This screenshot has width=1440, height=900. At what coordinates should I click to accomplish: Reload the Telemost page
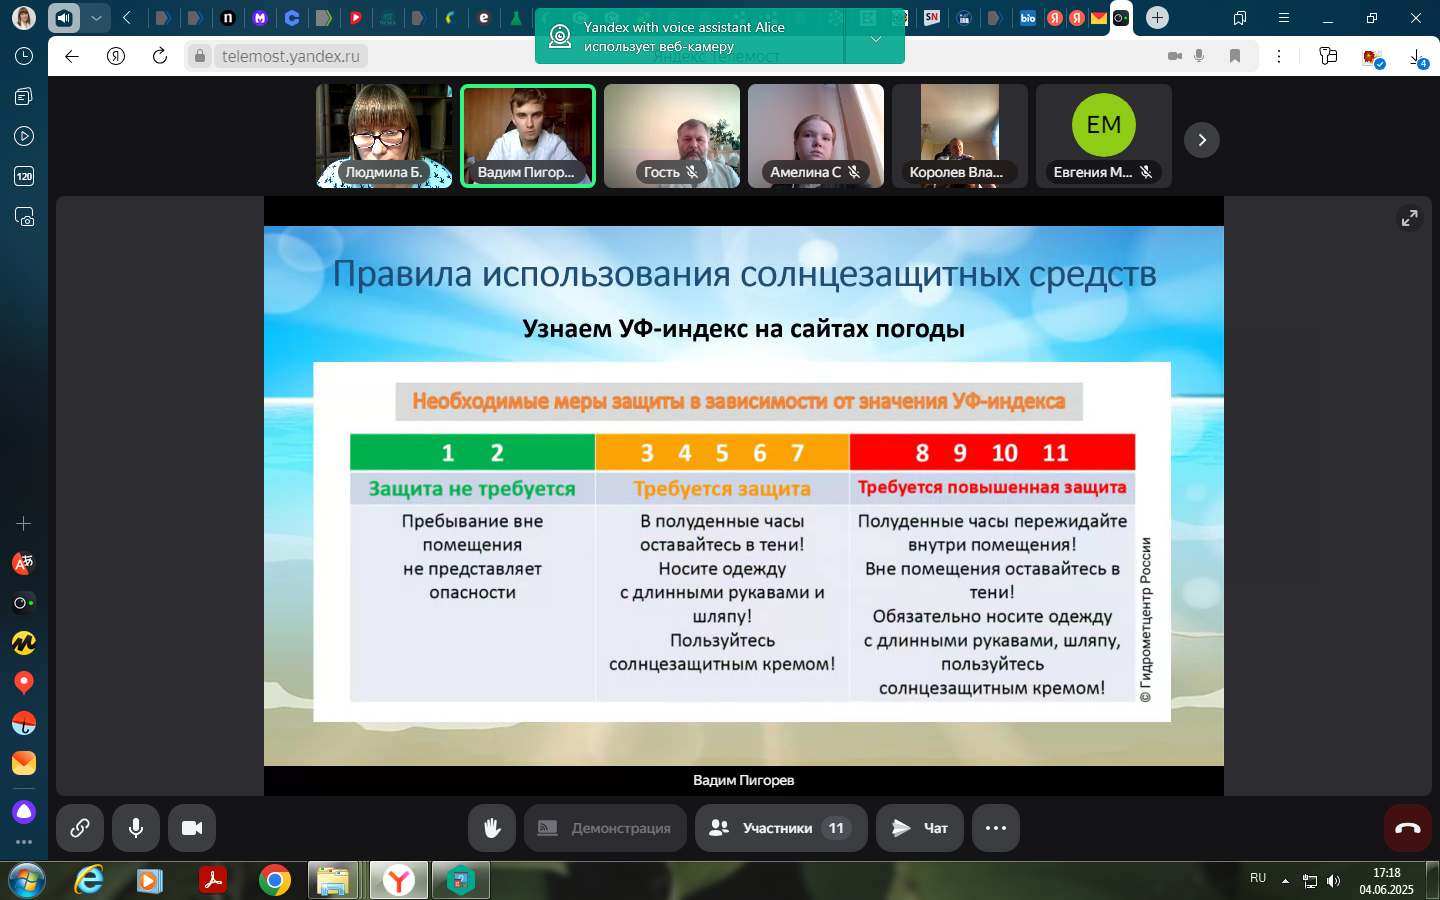pos(160,56)
